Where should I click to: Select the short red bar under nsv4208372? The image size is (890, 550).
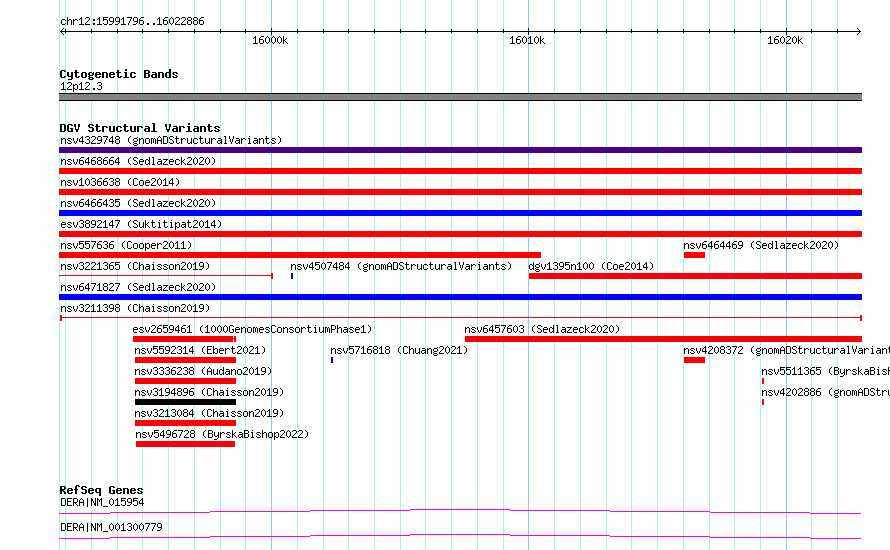coord(694,360)
